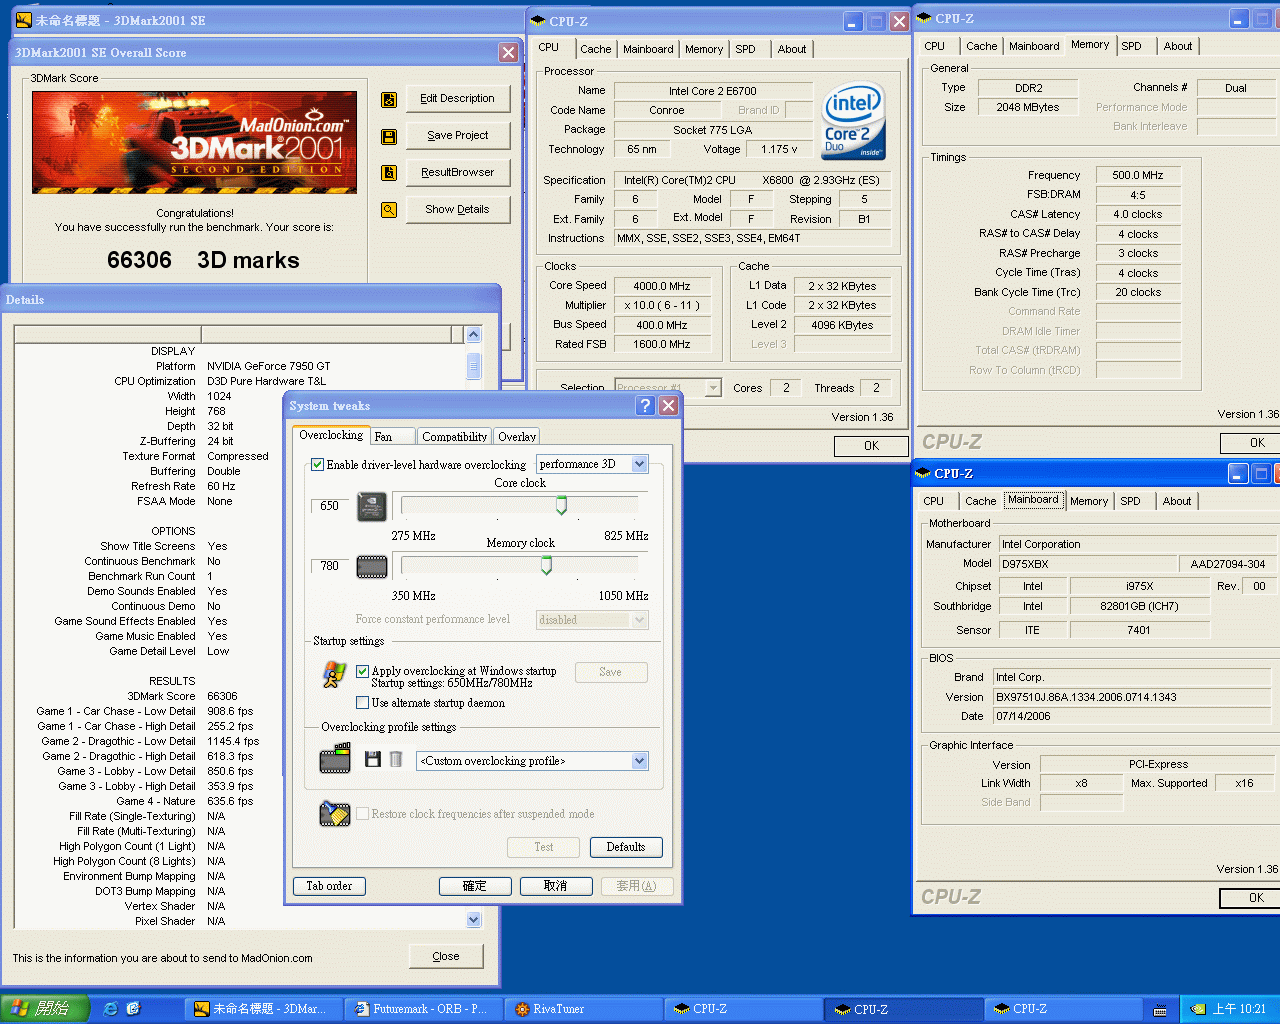The image size is (1280, 1024).
Task: Click the restore clock frequencies icon
Action: tap(334, 814)
